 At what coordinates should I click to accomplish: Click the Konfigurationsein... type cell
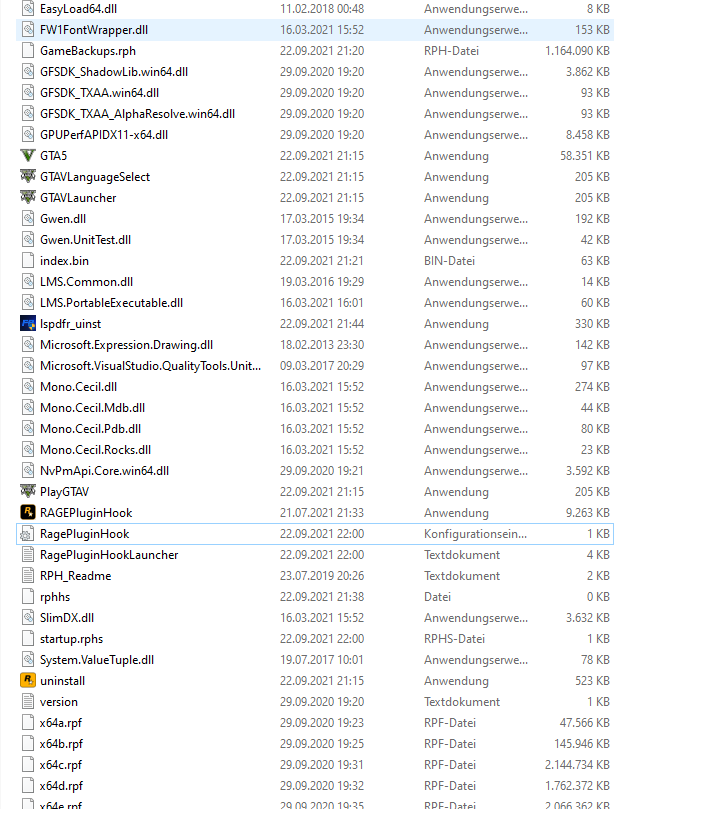pos(475,534)
